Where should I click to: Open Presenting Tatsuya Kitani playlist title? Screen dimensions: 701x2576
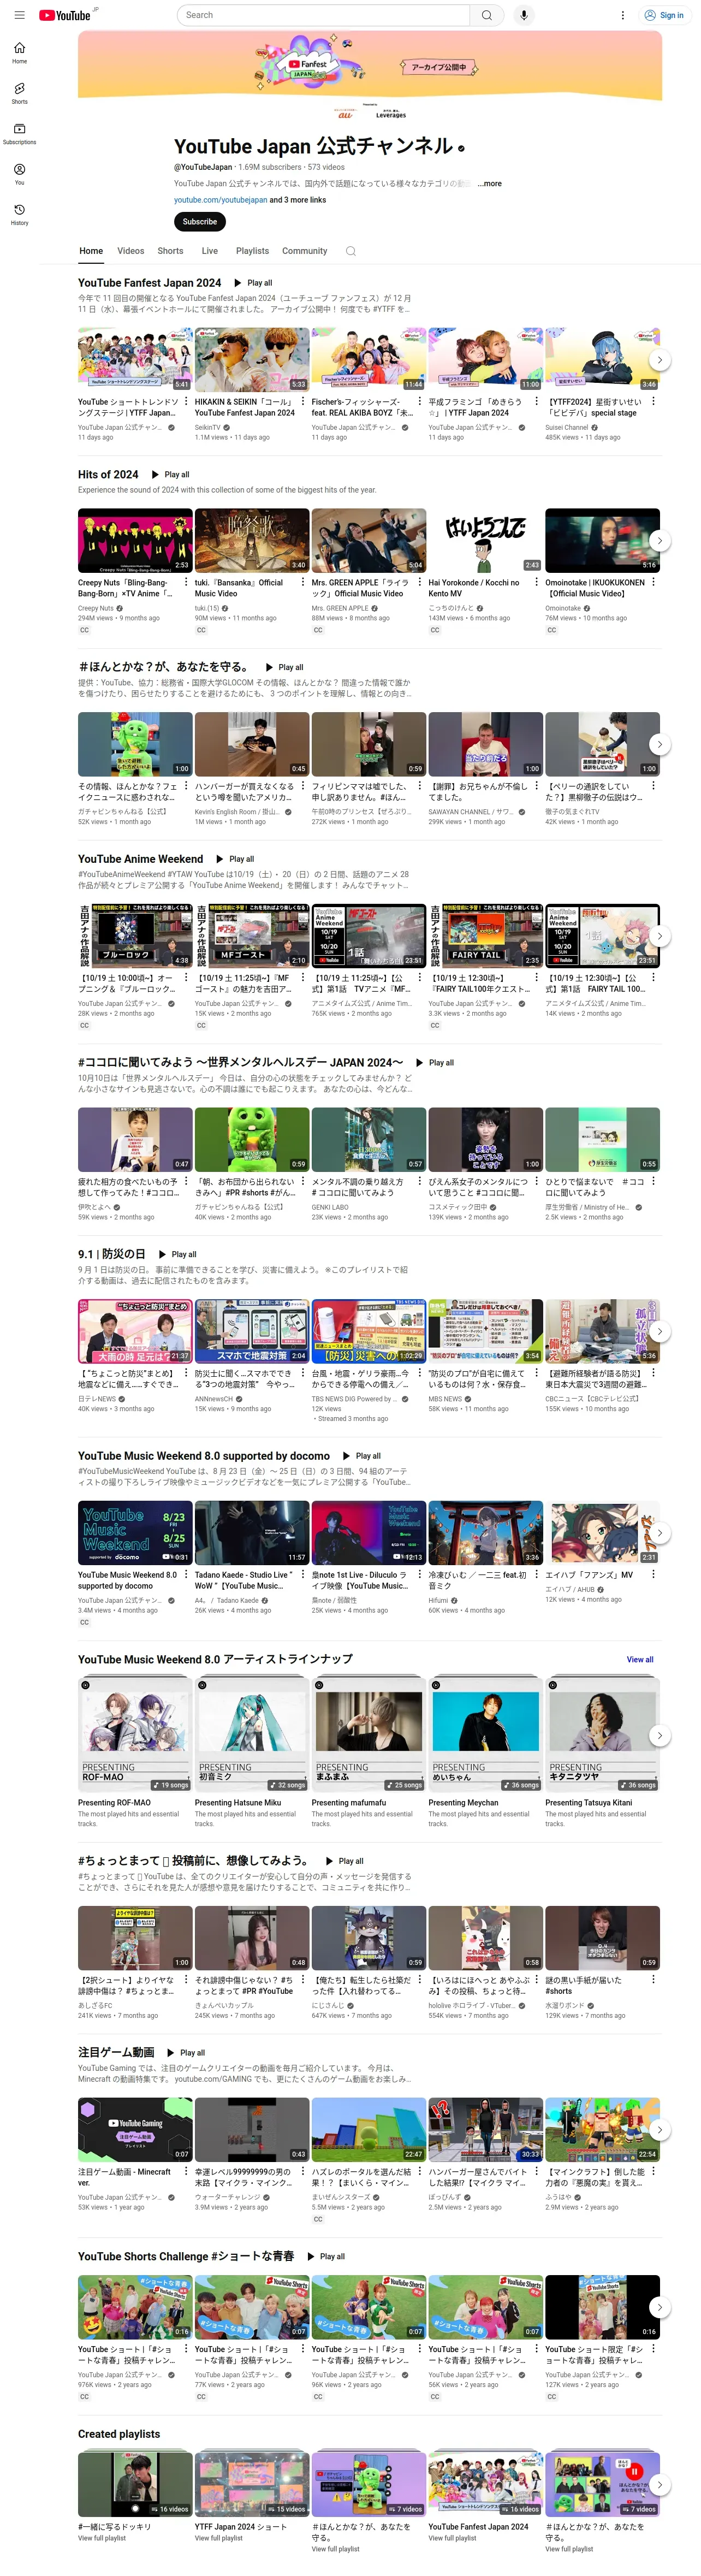[x=589, y=1803]
